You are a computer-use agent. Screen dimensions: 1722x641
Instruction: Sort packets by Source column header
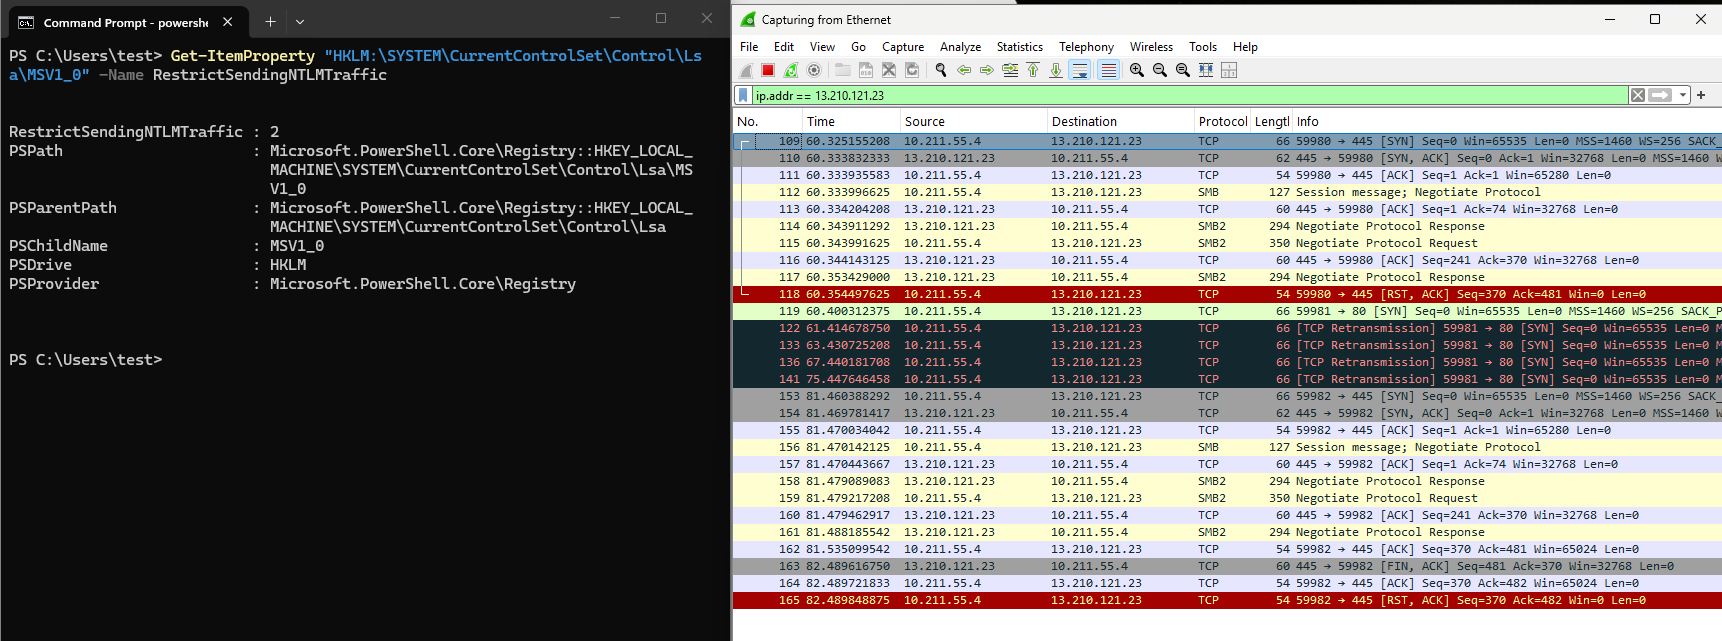pos(974,121)
